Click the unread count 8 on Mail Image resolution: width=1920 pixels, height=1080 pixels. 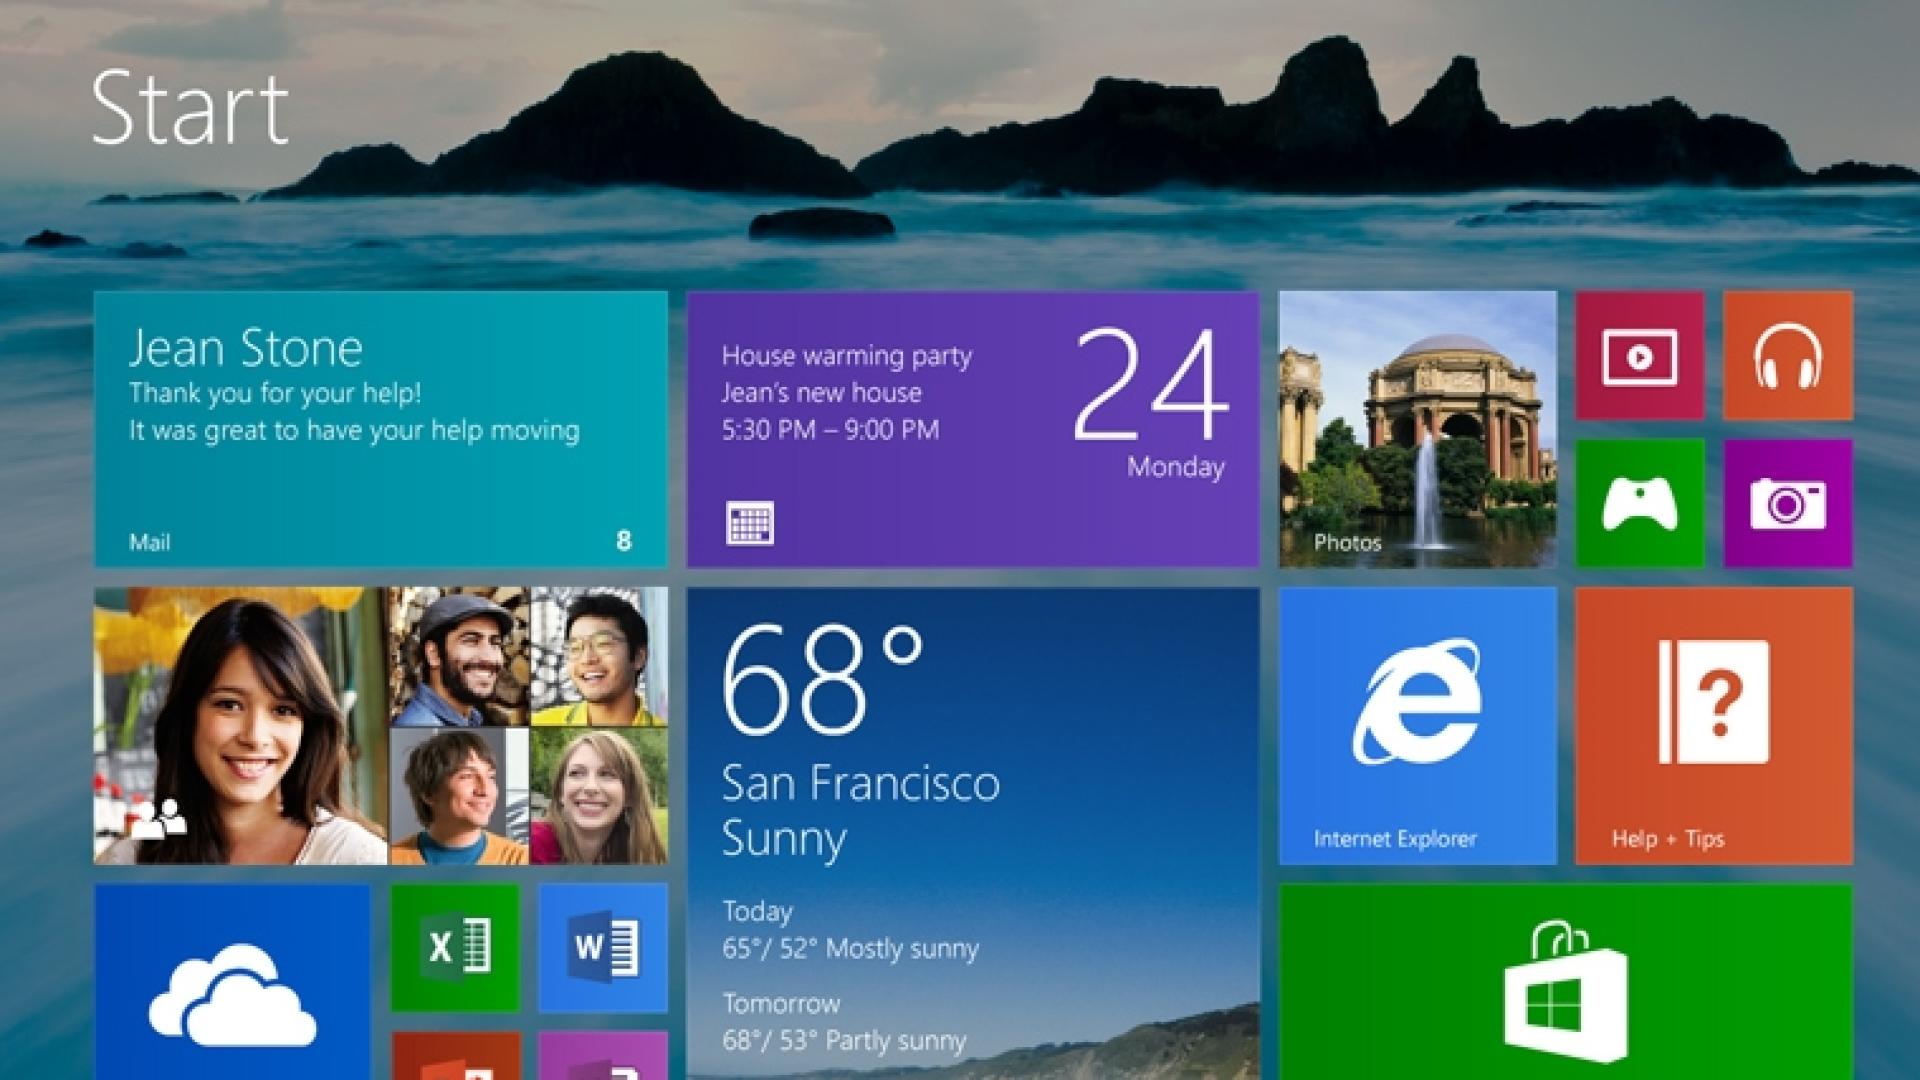click(623, 541)
